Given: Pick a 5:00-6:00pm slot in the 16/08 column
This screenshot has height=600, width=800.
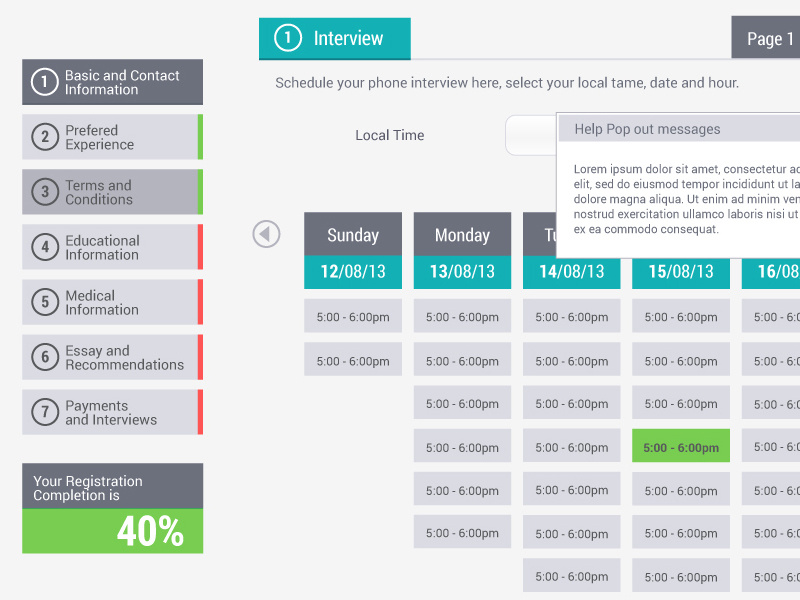Looking at the screenshot, I should coord(775,315).
